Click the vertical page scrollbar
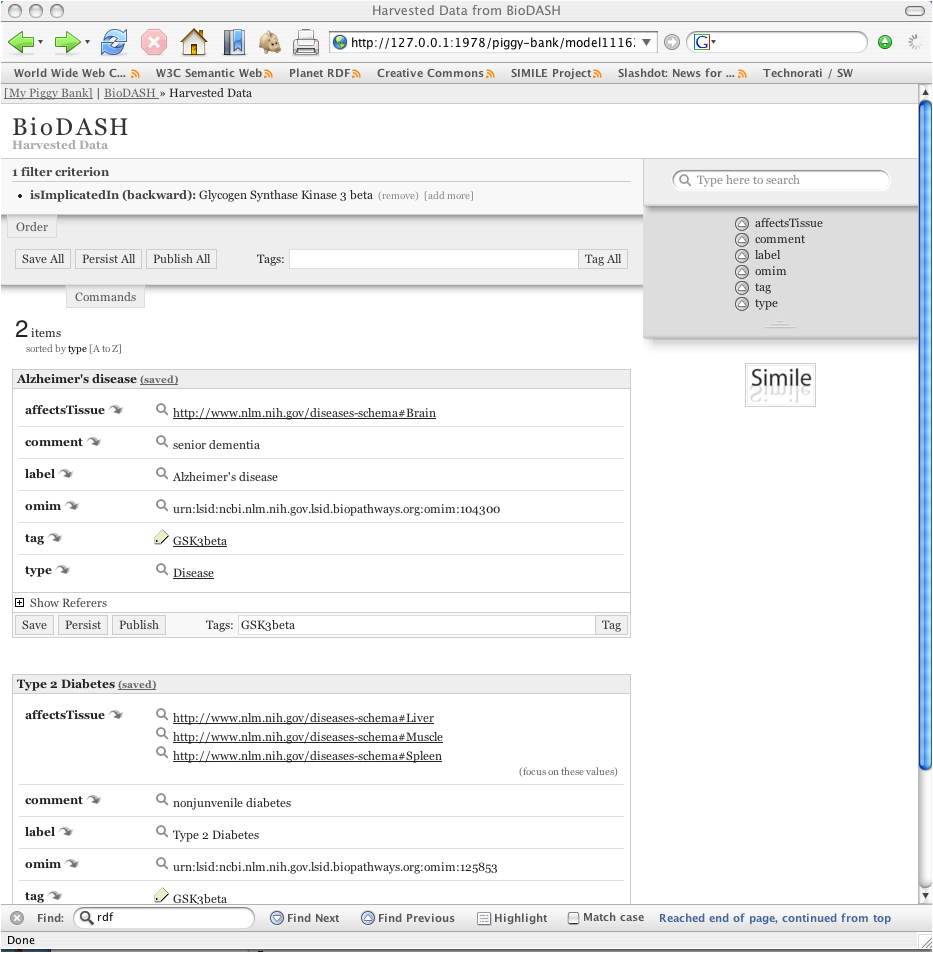This screenshot has width=933, height=953. click(x=924, y=450)
